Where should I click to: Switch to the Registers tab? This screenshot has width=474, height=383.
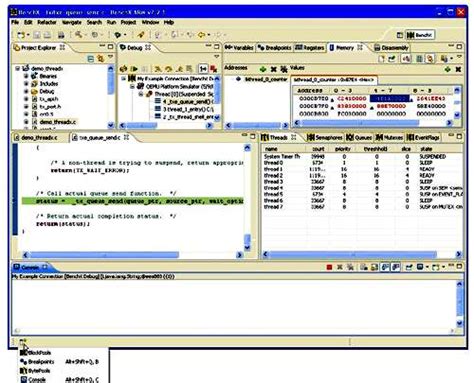coord(310,48)
